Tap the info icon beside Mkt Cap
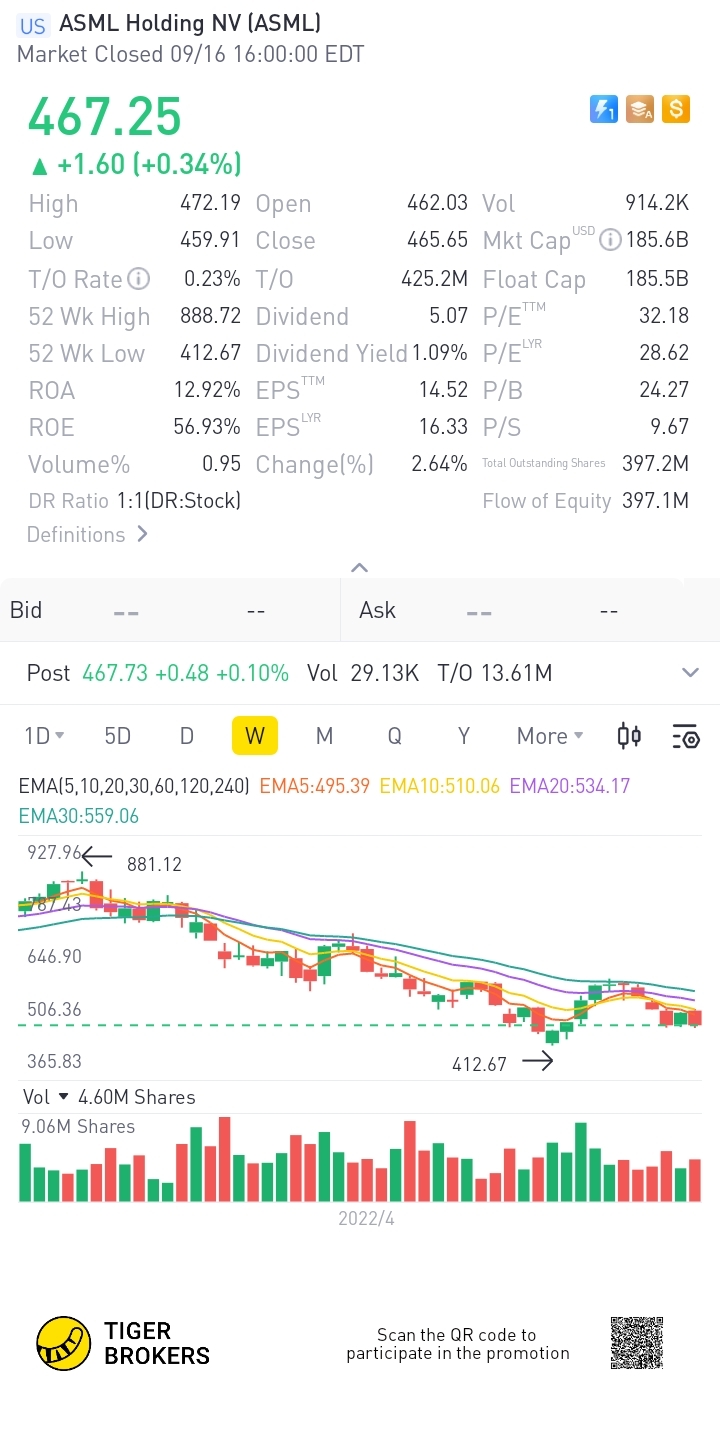The image size is (720, 1454). [x=610, y=240]
